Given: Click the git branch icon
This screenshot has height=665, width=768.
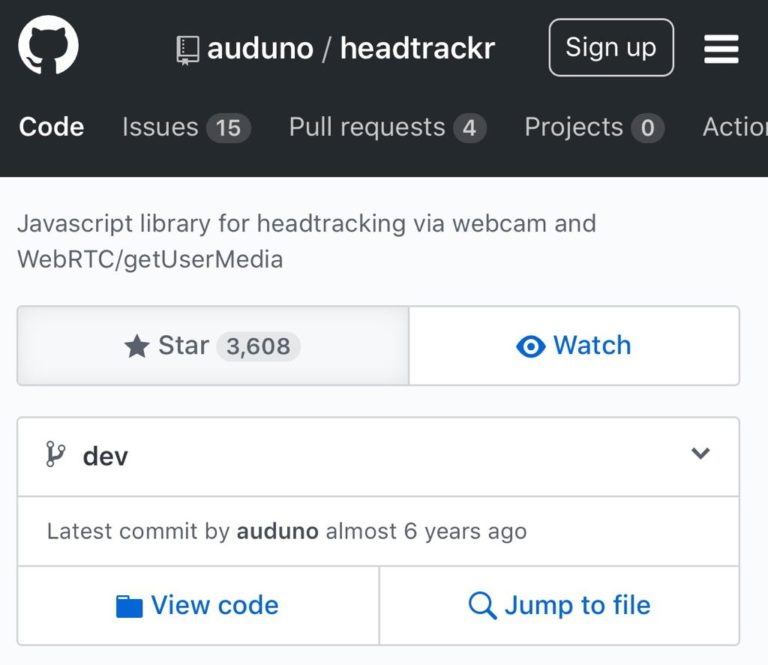Looking at the screenshot, I should coord(56,455).
